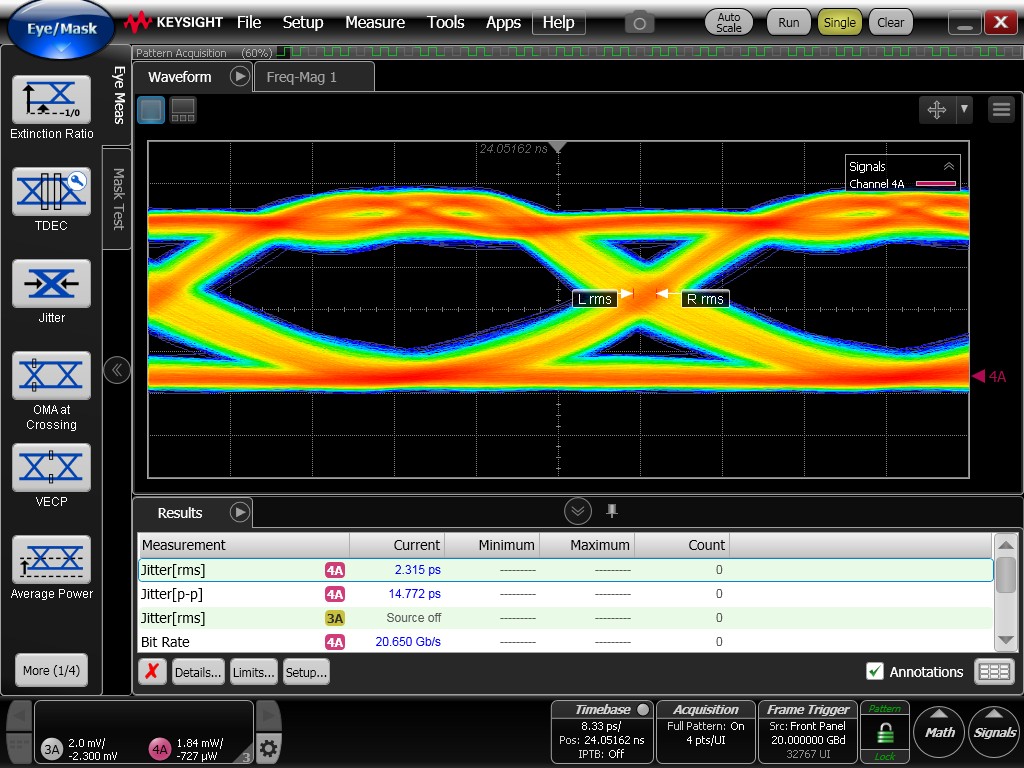
Task: Collapse the left measurement sidebar
Action: (x=117, y=370)
